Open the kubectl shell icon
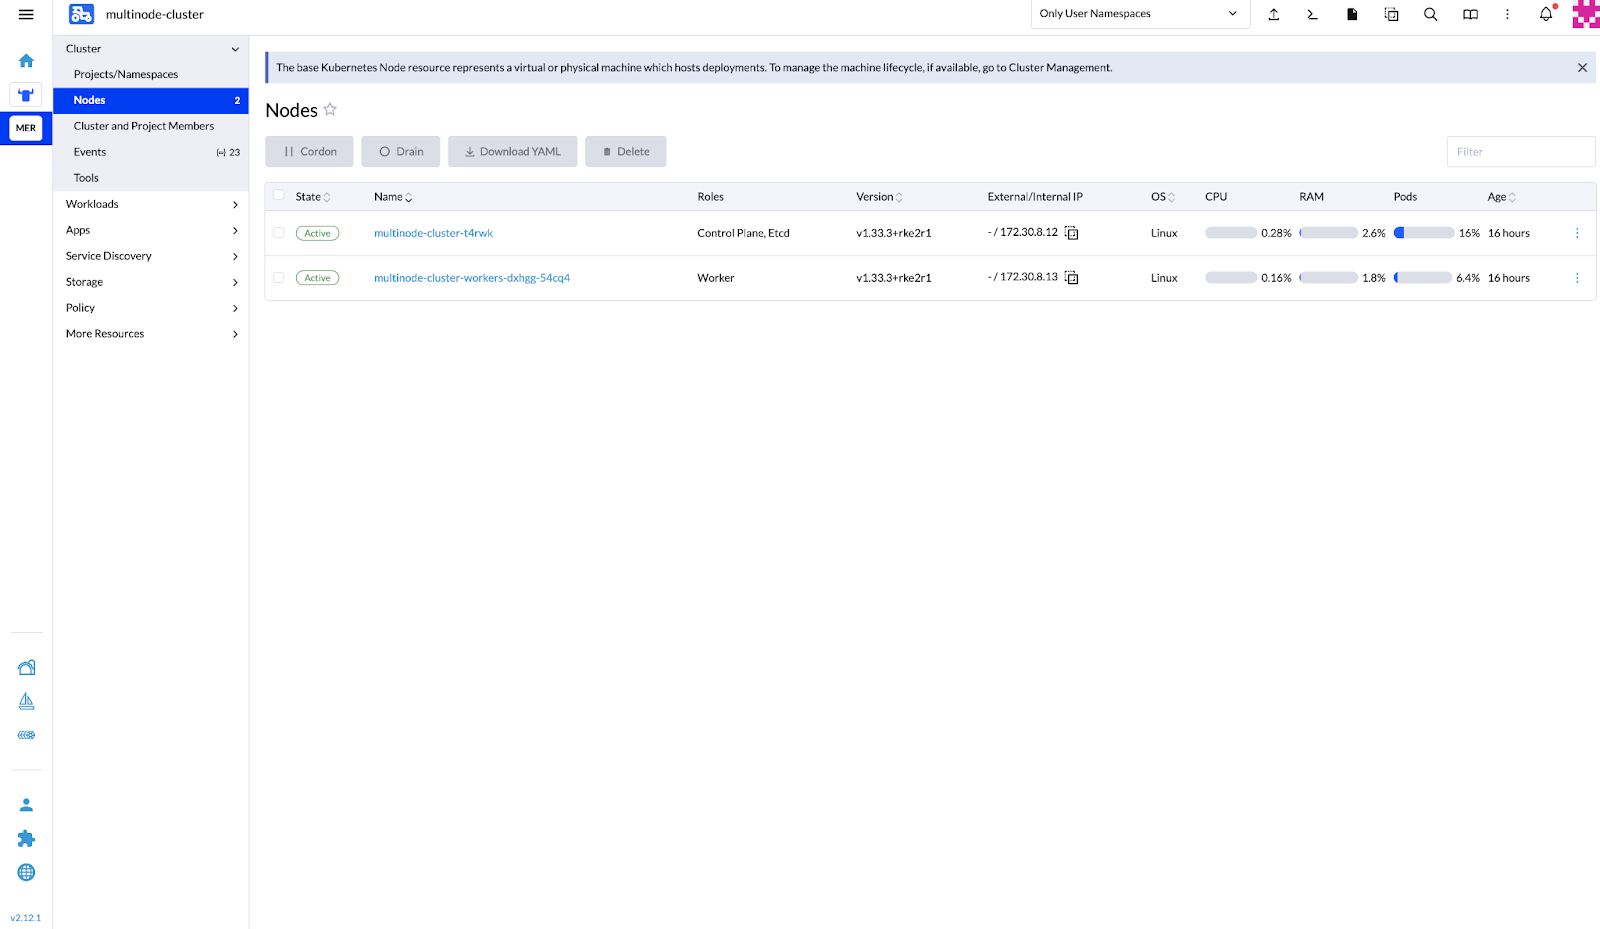Viewport: 1600px width, 929px height. 1312,14
